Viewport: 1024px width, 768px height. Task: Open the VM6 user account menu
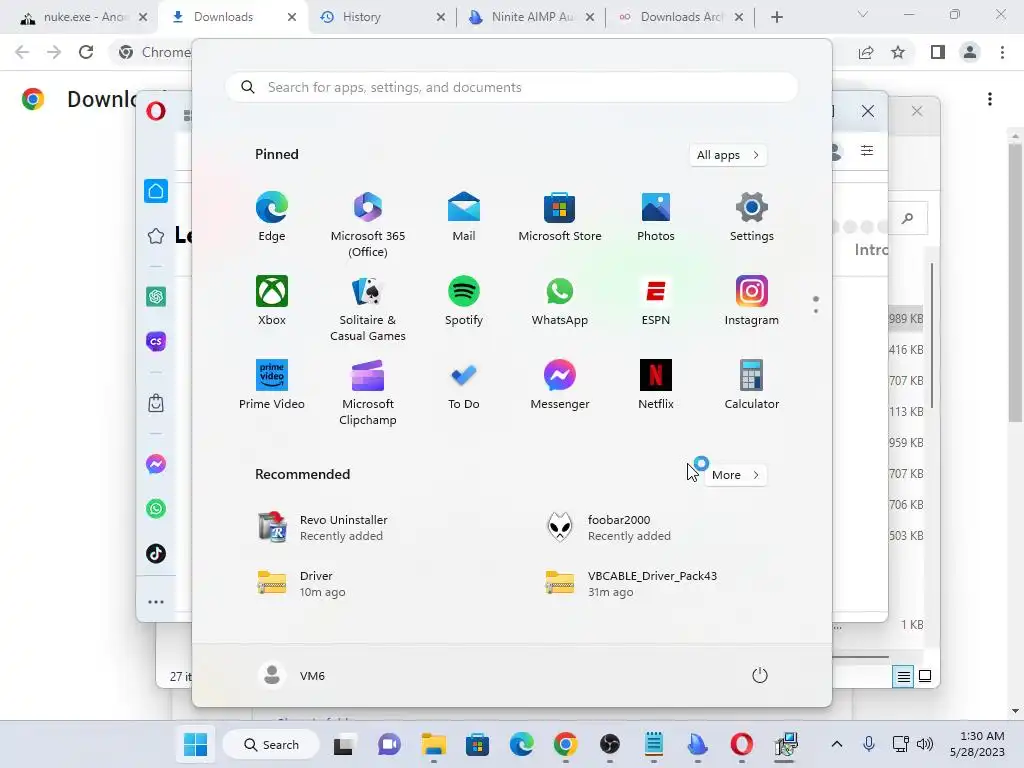pyautogui.click(x=291, y=675)
